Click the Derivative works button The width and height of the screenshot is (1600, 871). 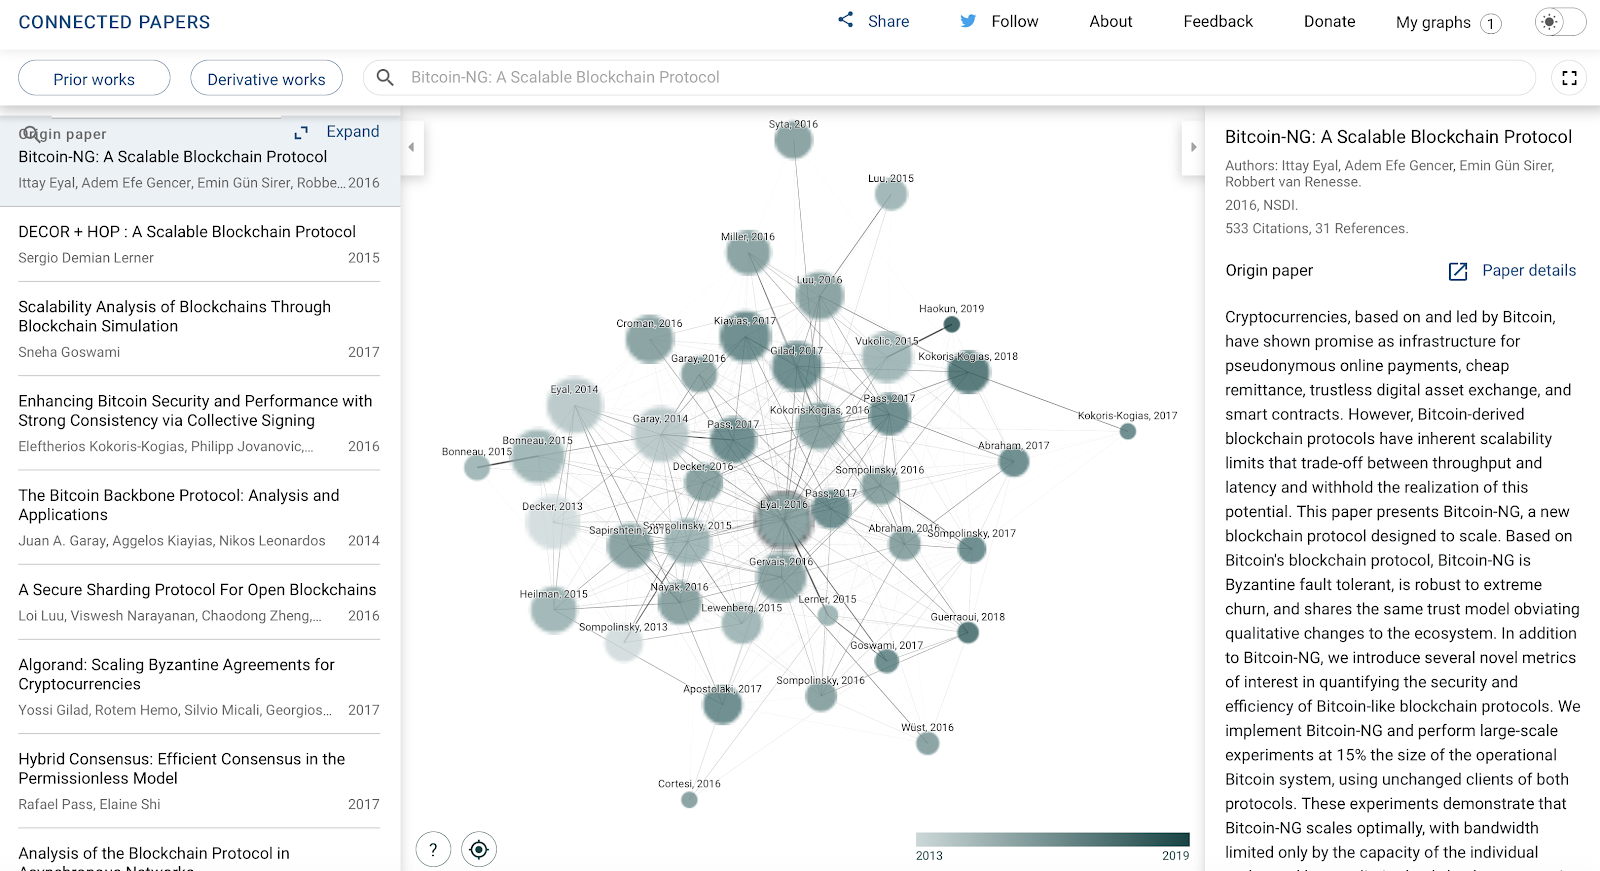pyautogui.click(x=266, y=78)
